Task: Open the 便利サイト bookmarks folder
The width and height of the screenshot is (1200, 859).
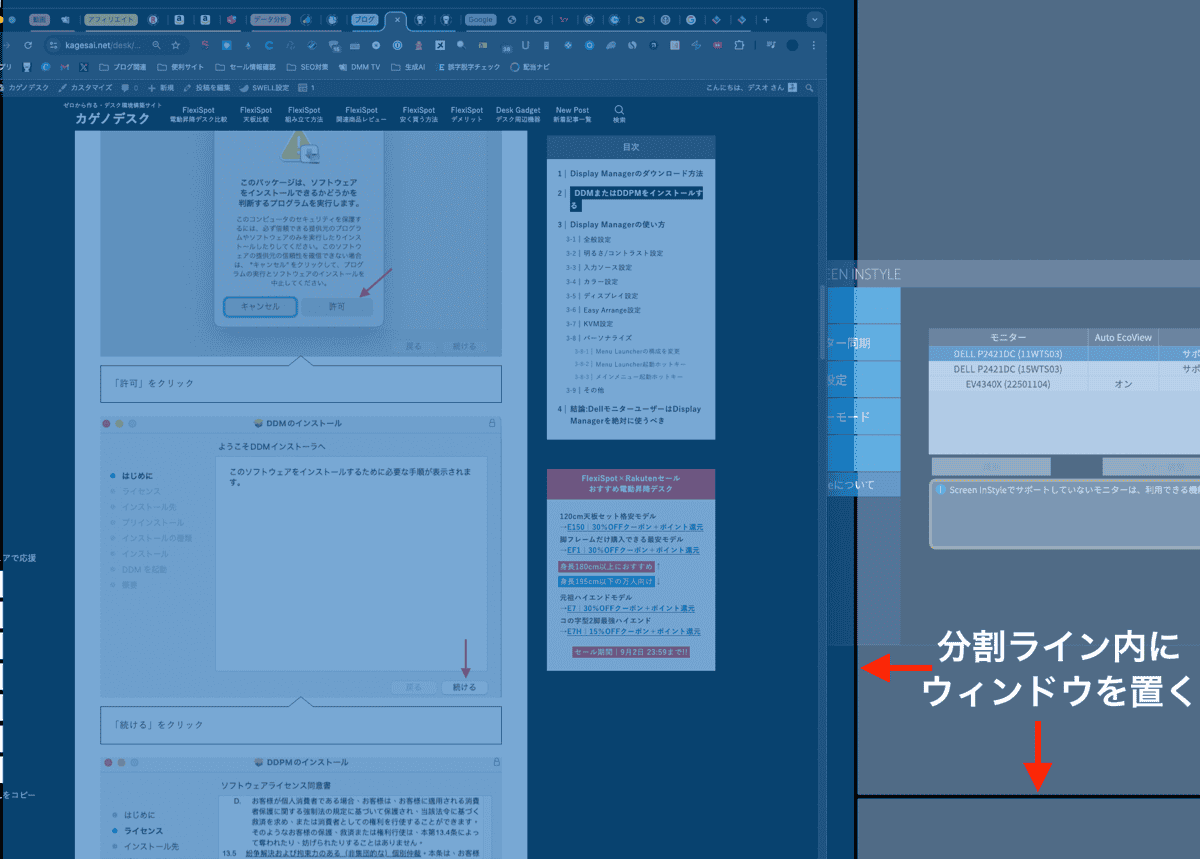Action: (x=181, y=67)
